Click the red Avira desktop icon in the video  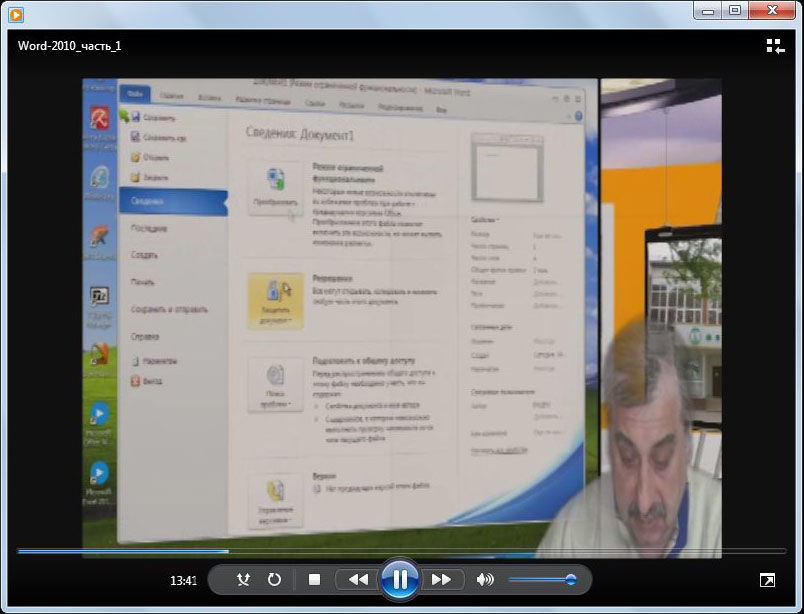tap(100, 118)
